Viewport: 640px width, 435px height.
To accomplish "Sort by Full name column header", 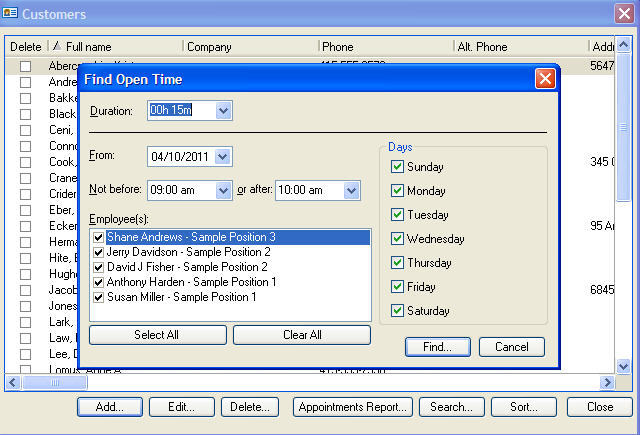I will pos(116,47).
